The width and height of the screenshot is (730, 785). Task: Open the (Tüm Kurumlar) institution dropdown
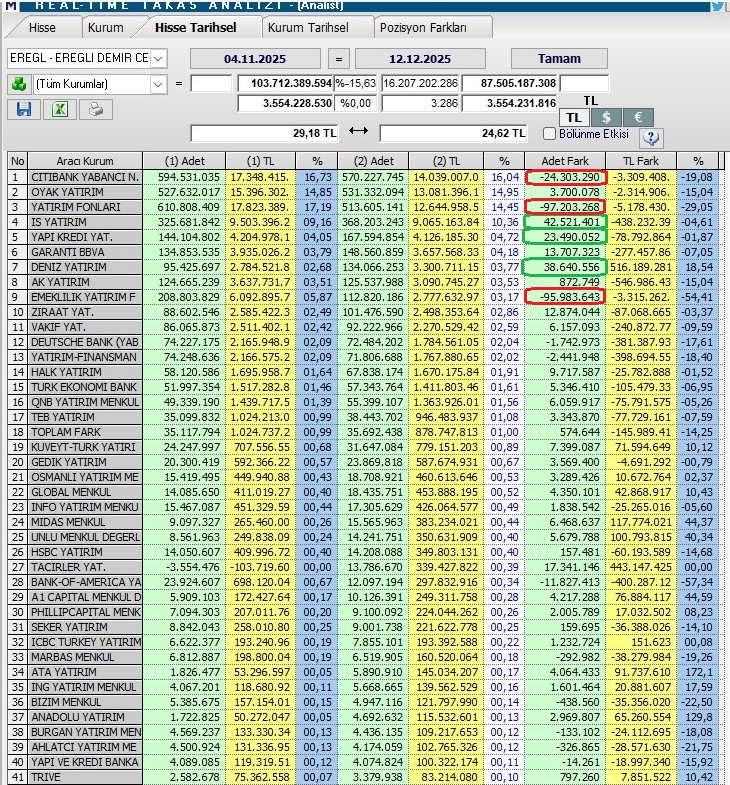[x=158, y=84]
